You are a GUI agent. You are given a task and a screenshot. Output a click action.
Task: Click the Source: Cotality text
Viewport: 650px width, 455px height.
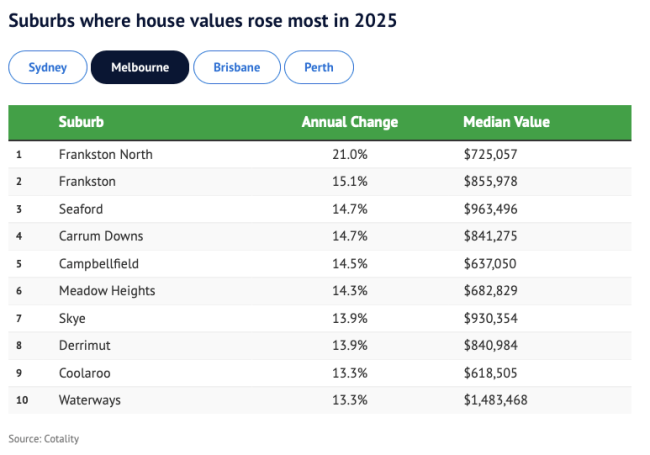coord(44,438)
